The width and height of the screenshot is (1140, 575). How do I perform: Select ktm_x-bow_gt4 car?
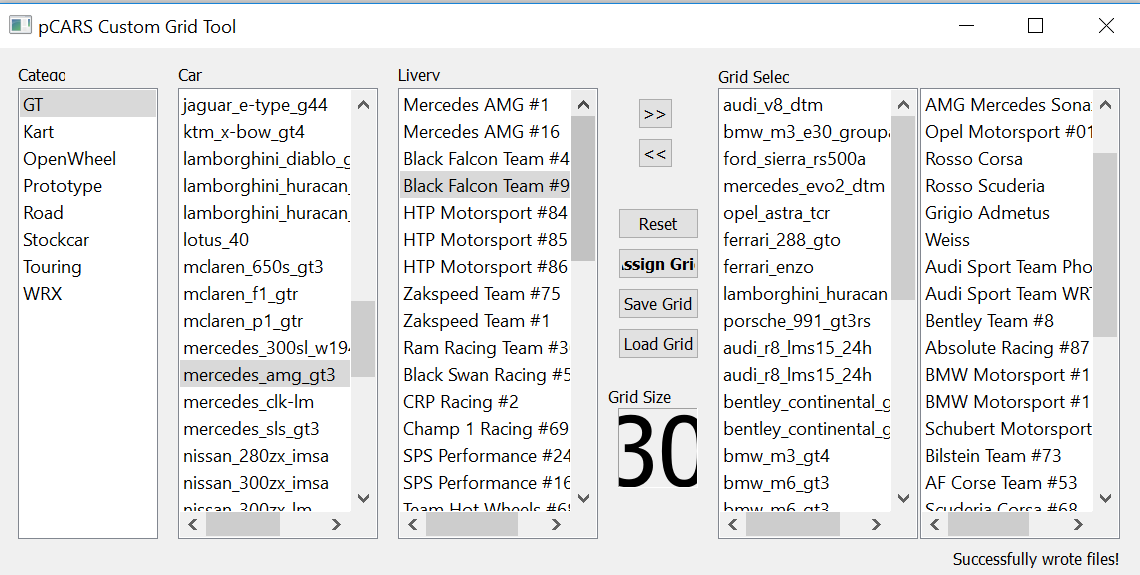[265, 132]
